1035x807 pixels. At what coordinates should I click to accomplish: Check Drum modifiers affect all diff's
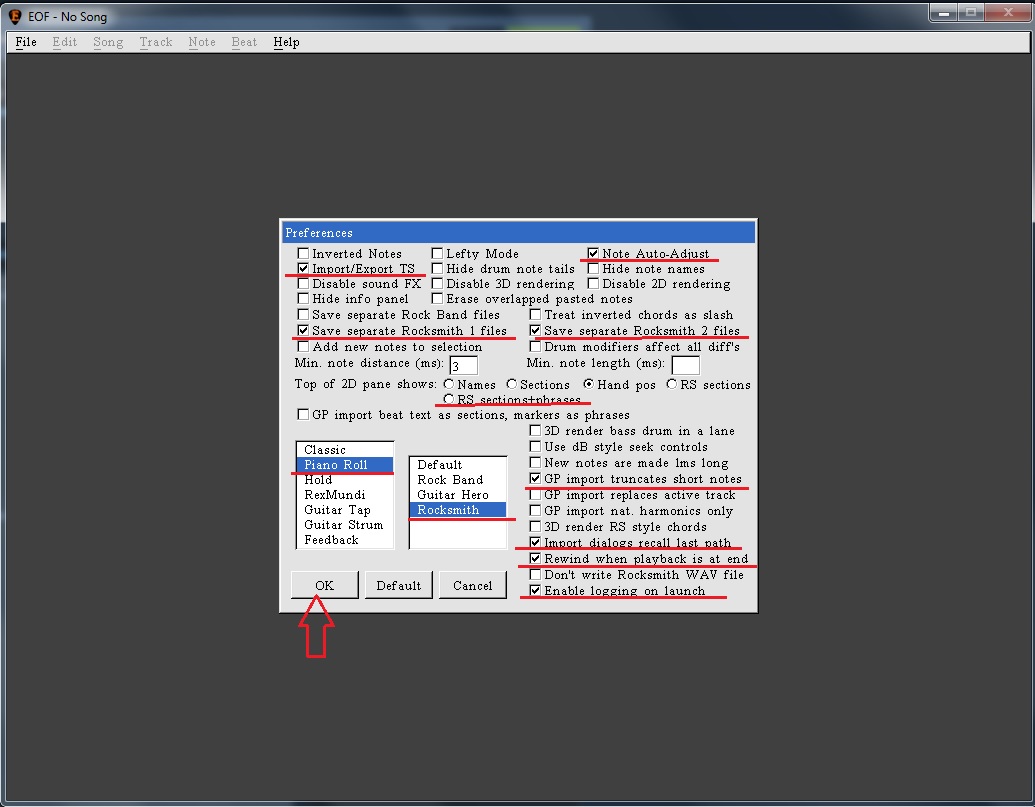click(x=535, y=346)
